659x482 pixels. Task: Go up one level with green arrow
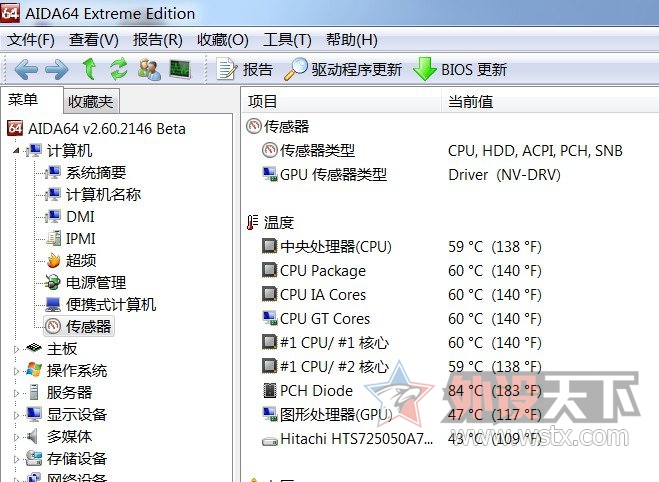pos(89,69)
